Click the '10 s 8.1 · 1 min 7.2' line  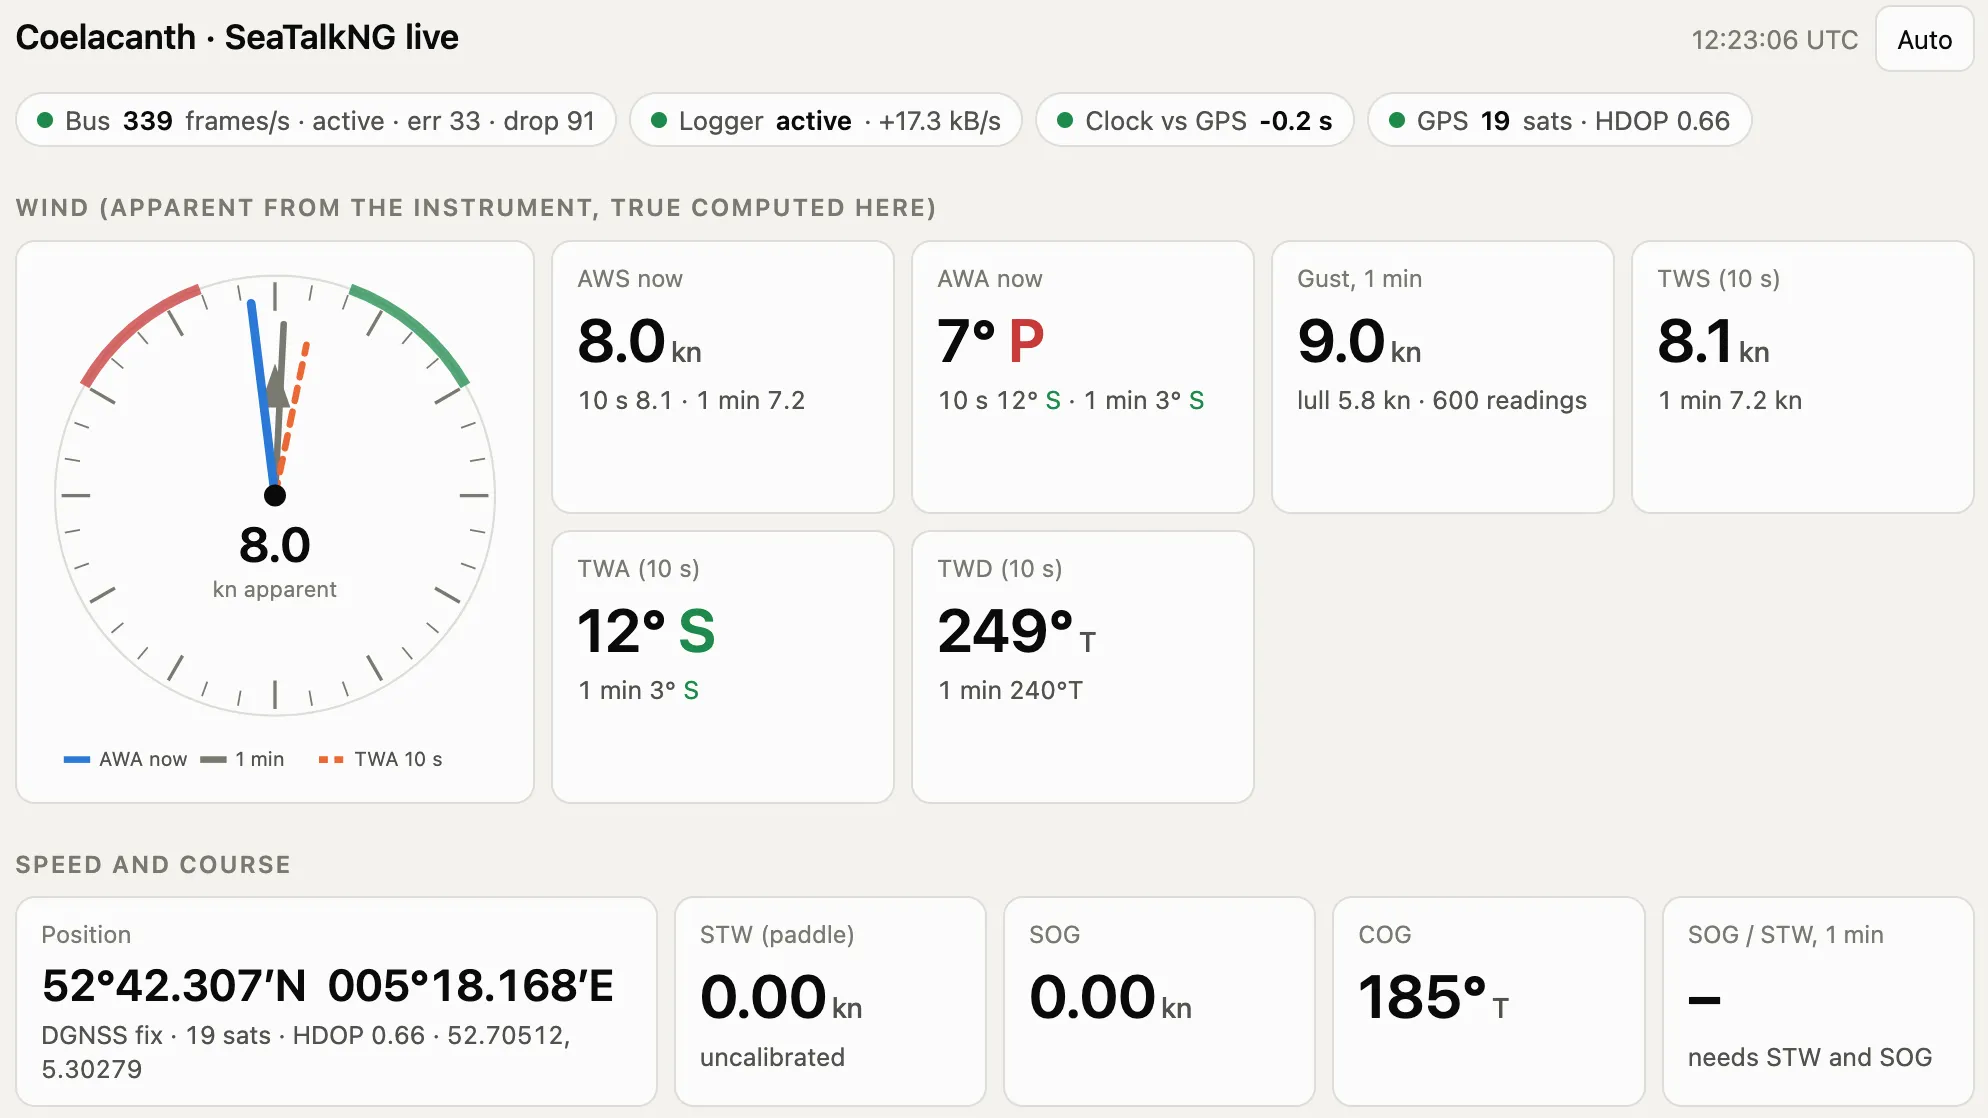coord(691,401)
